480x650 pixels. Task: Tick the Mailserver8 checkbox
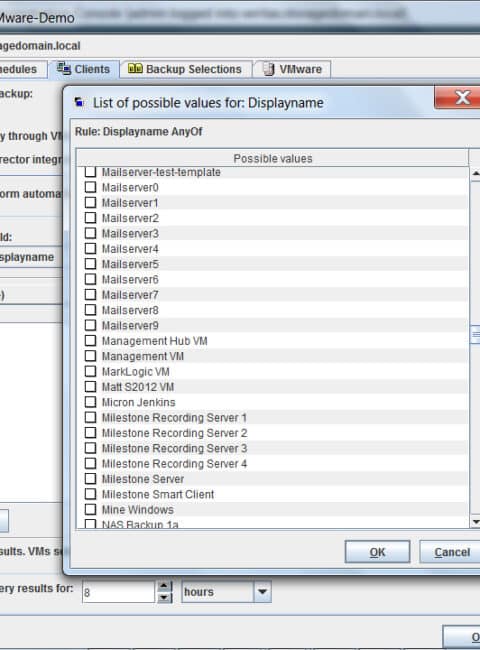pyautogui.click(x=90, y=310)
